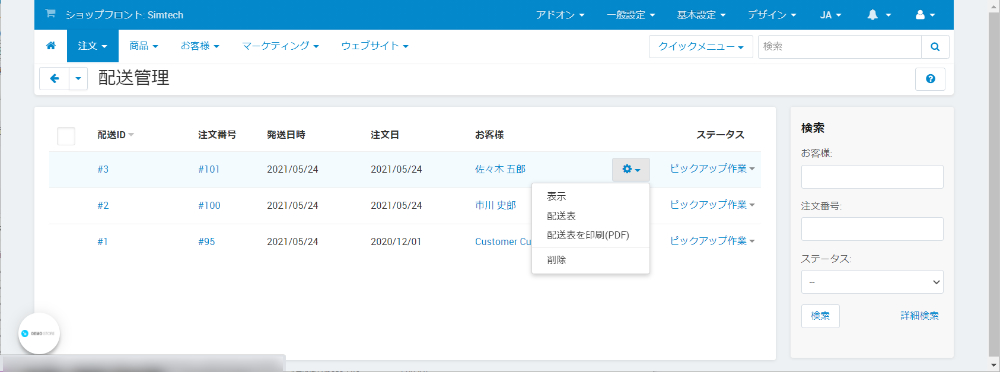Viewport: 1000px width, 372px height.
Task: Go back with the arrow button
Action: pos(54,78)
